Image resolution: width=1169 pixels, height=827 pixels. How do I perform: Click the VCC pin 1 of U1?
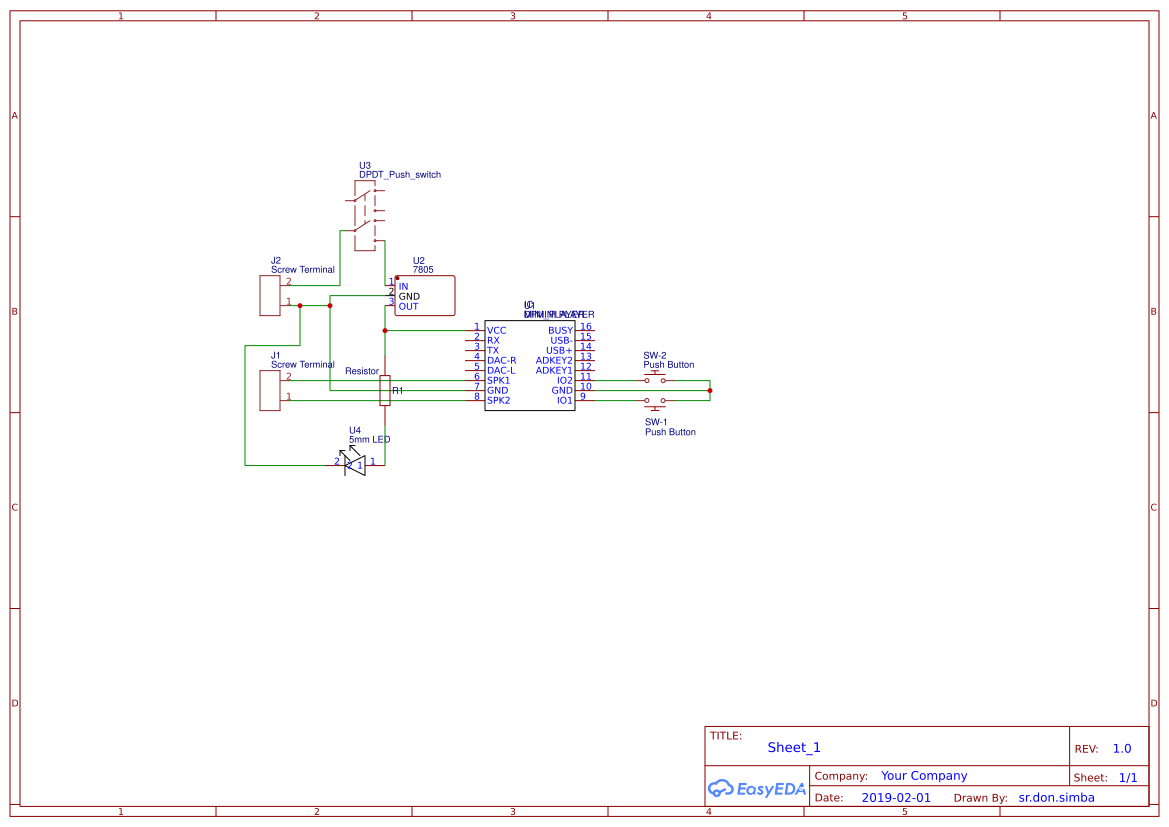[478, 329]
